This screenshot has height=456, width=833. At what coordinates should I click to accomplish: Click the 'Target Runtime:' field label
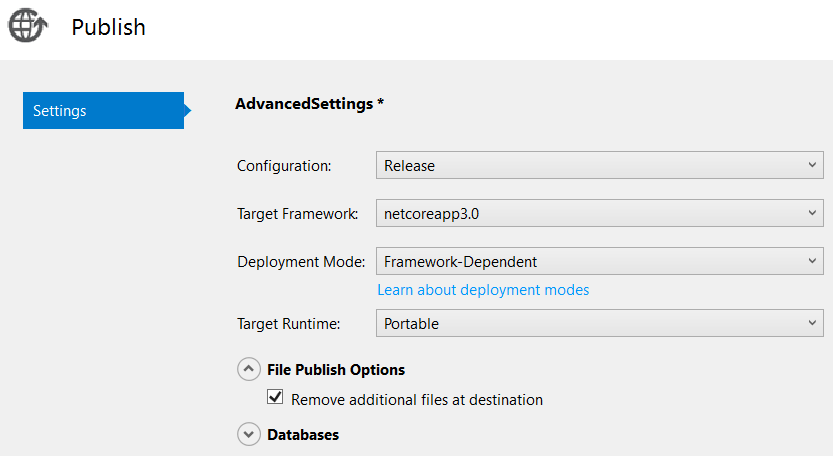point(289,324)
